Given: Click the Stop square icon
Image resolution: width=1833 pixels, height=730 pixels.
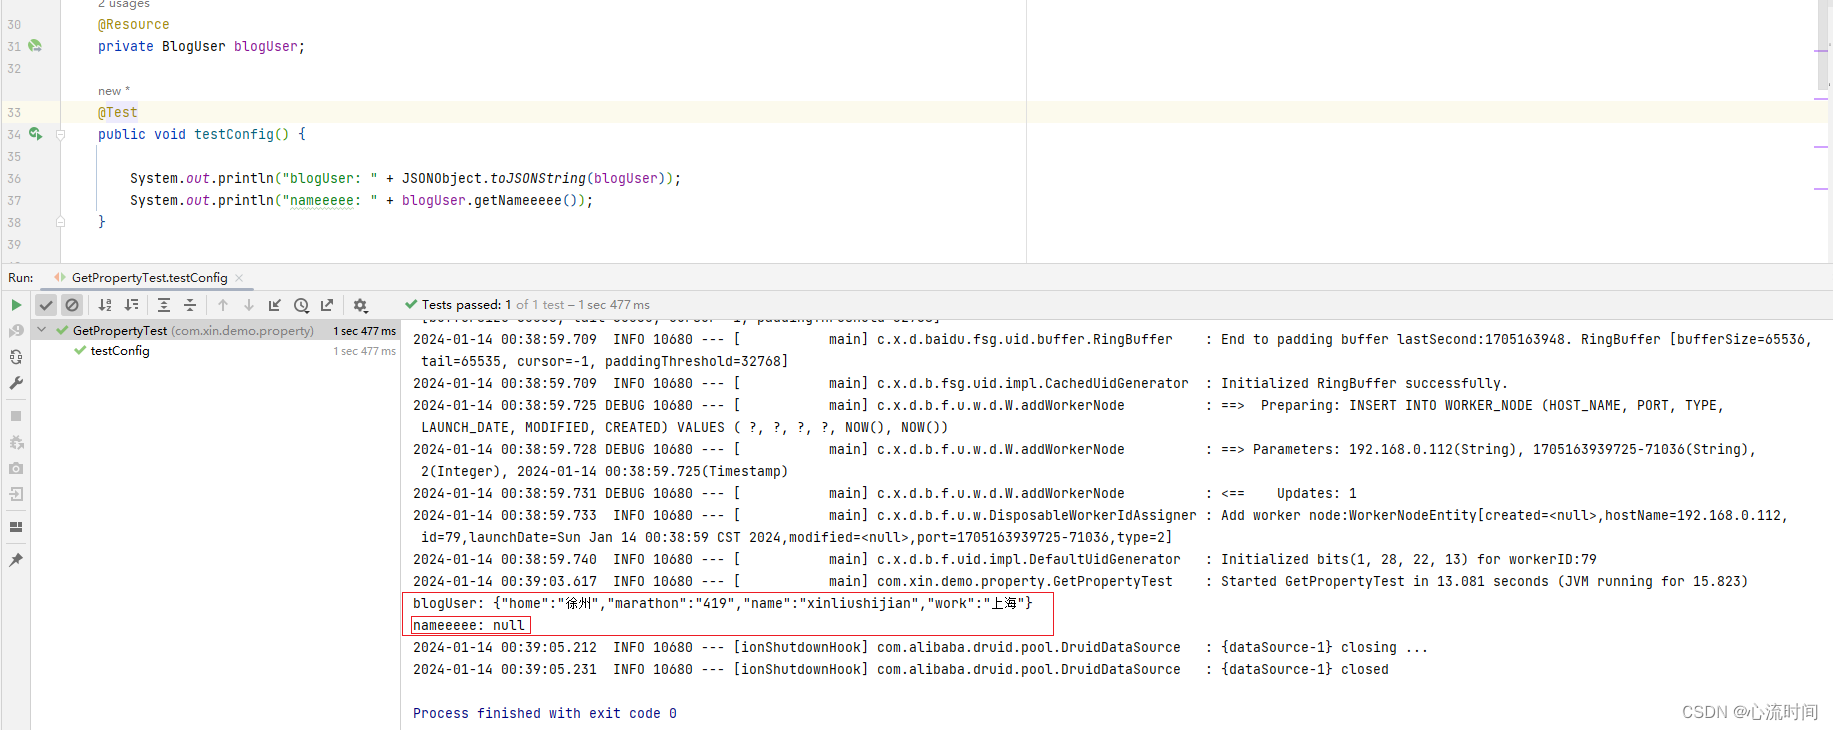Looking at the screenshot, I should click(x=16, y=416).
